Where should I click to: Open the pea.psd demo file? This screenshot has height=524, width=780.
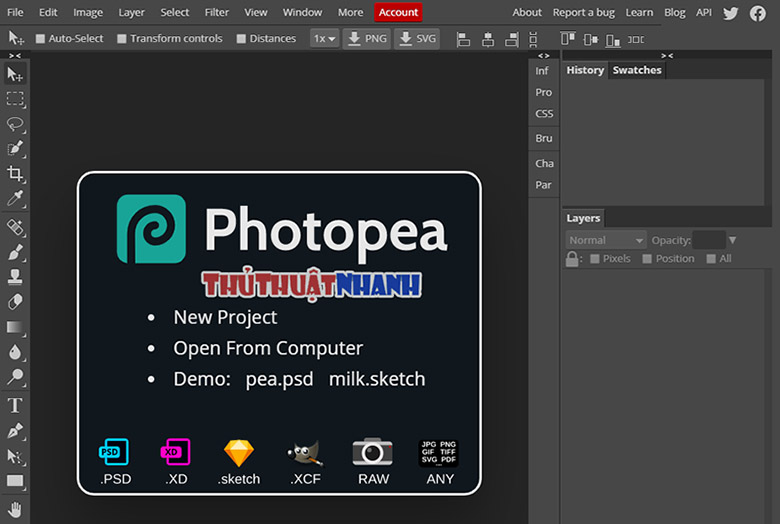point(279,380)
